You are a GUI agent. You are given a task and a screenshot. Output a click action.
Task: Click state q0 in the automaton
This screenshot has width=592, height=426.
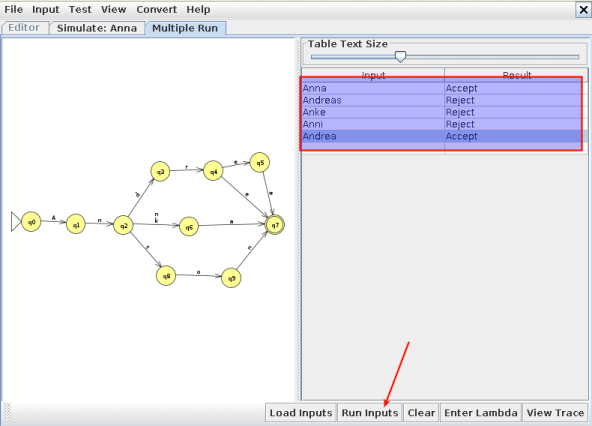click(x=31, y=222)
